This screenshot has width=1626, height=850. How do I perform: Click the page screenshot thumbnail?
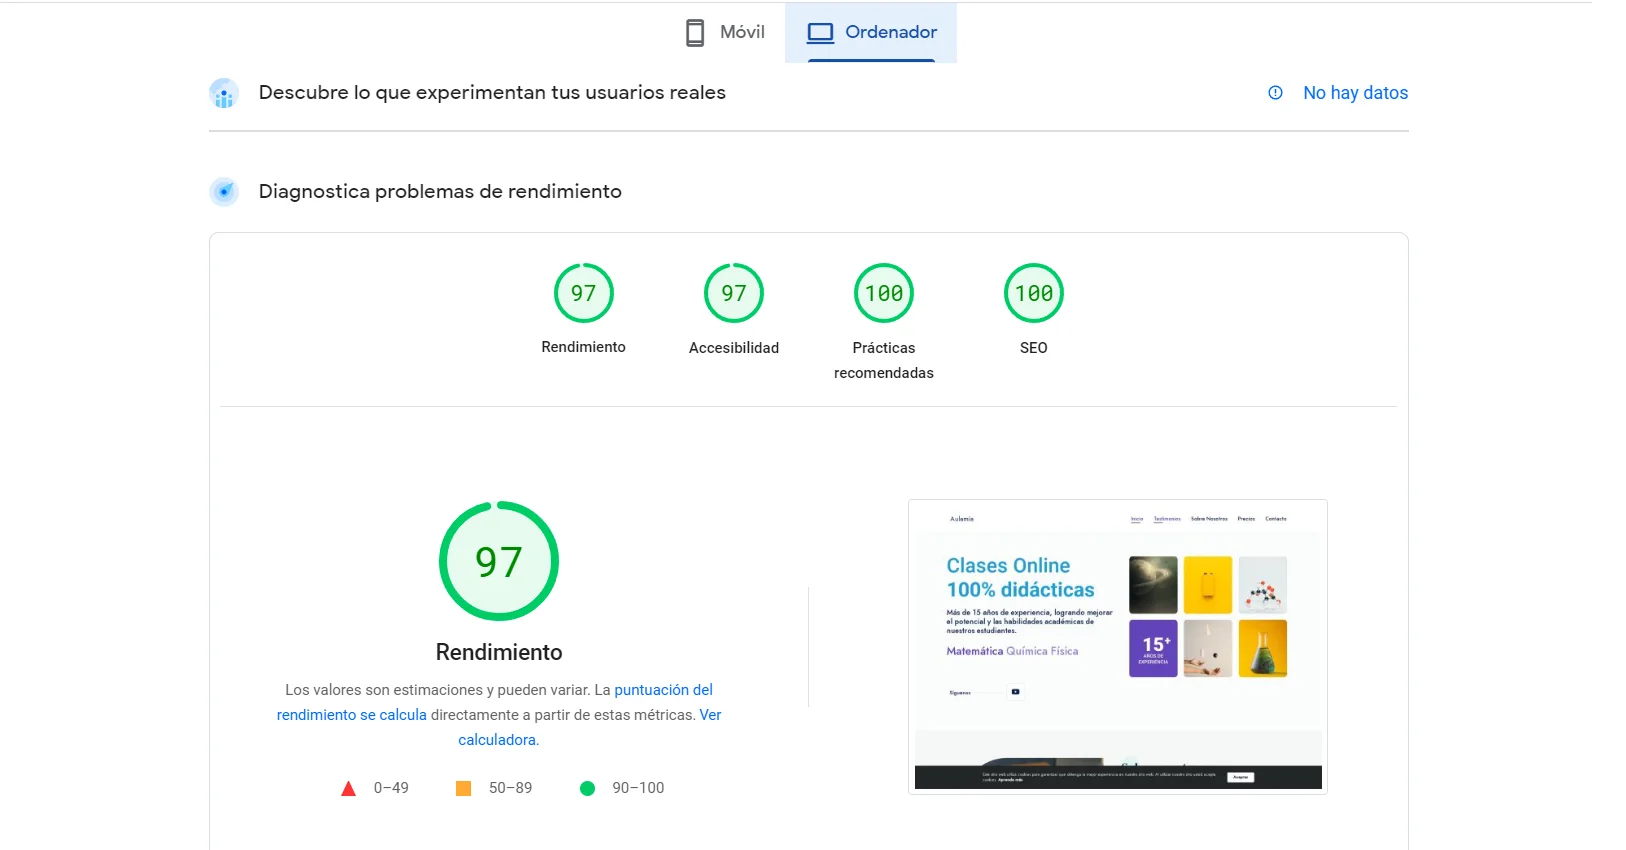[1118, 647]
